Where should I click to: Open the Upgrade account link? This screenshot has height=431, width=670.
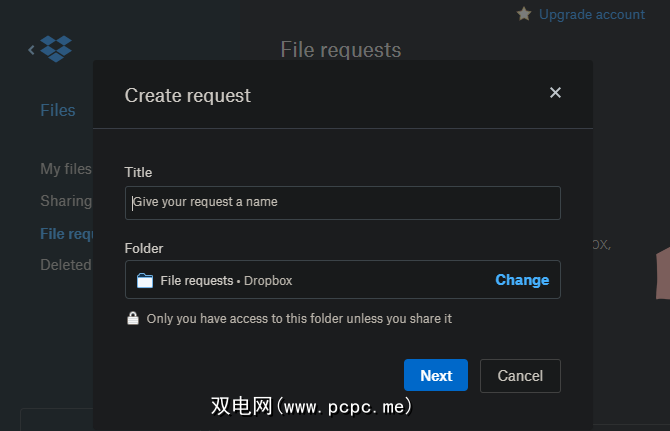(x=592, y=14)
